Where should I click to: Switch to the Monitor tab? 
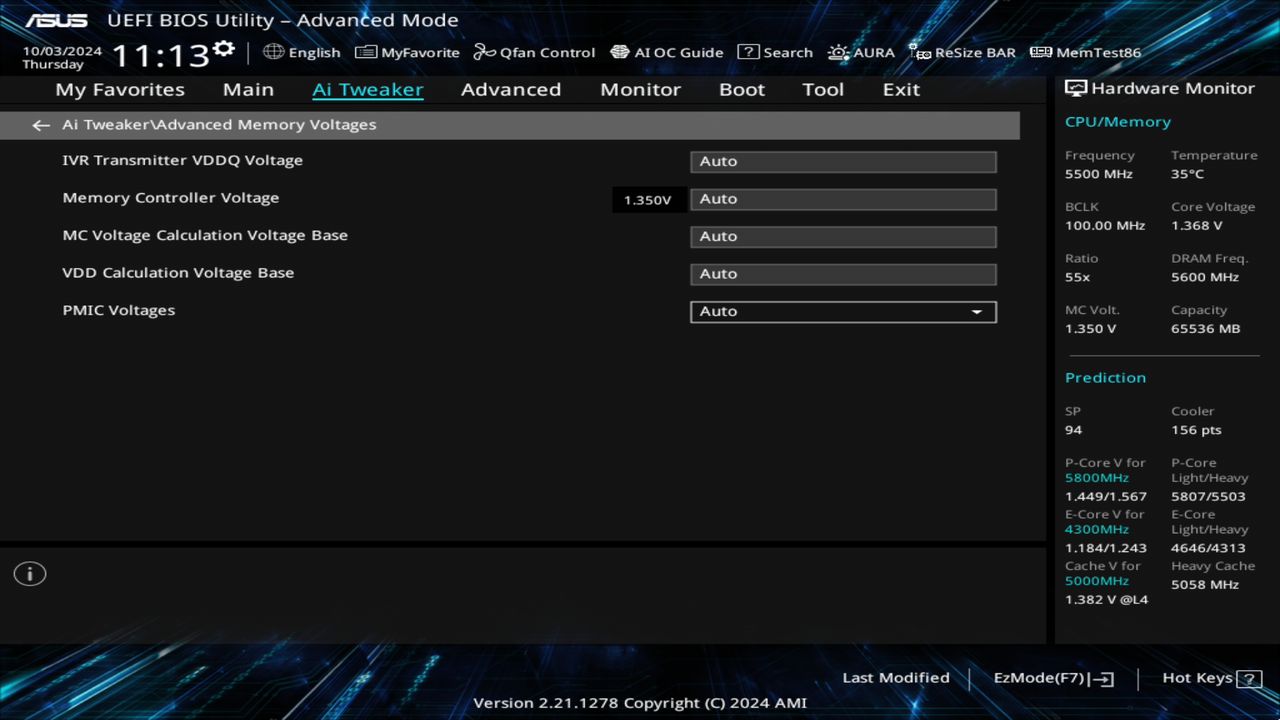[640, 89]
